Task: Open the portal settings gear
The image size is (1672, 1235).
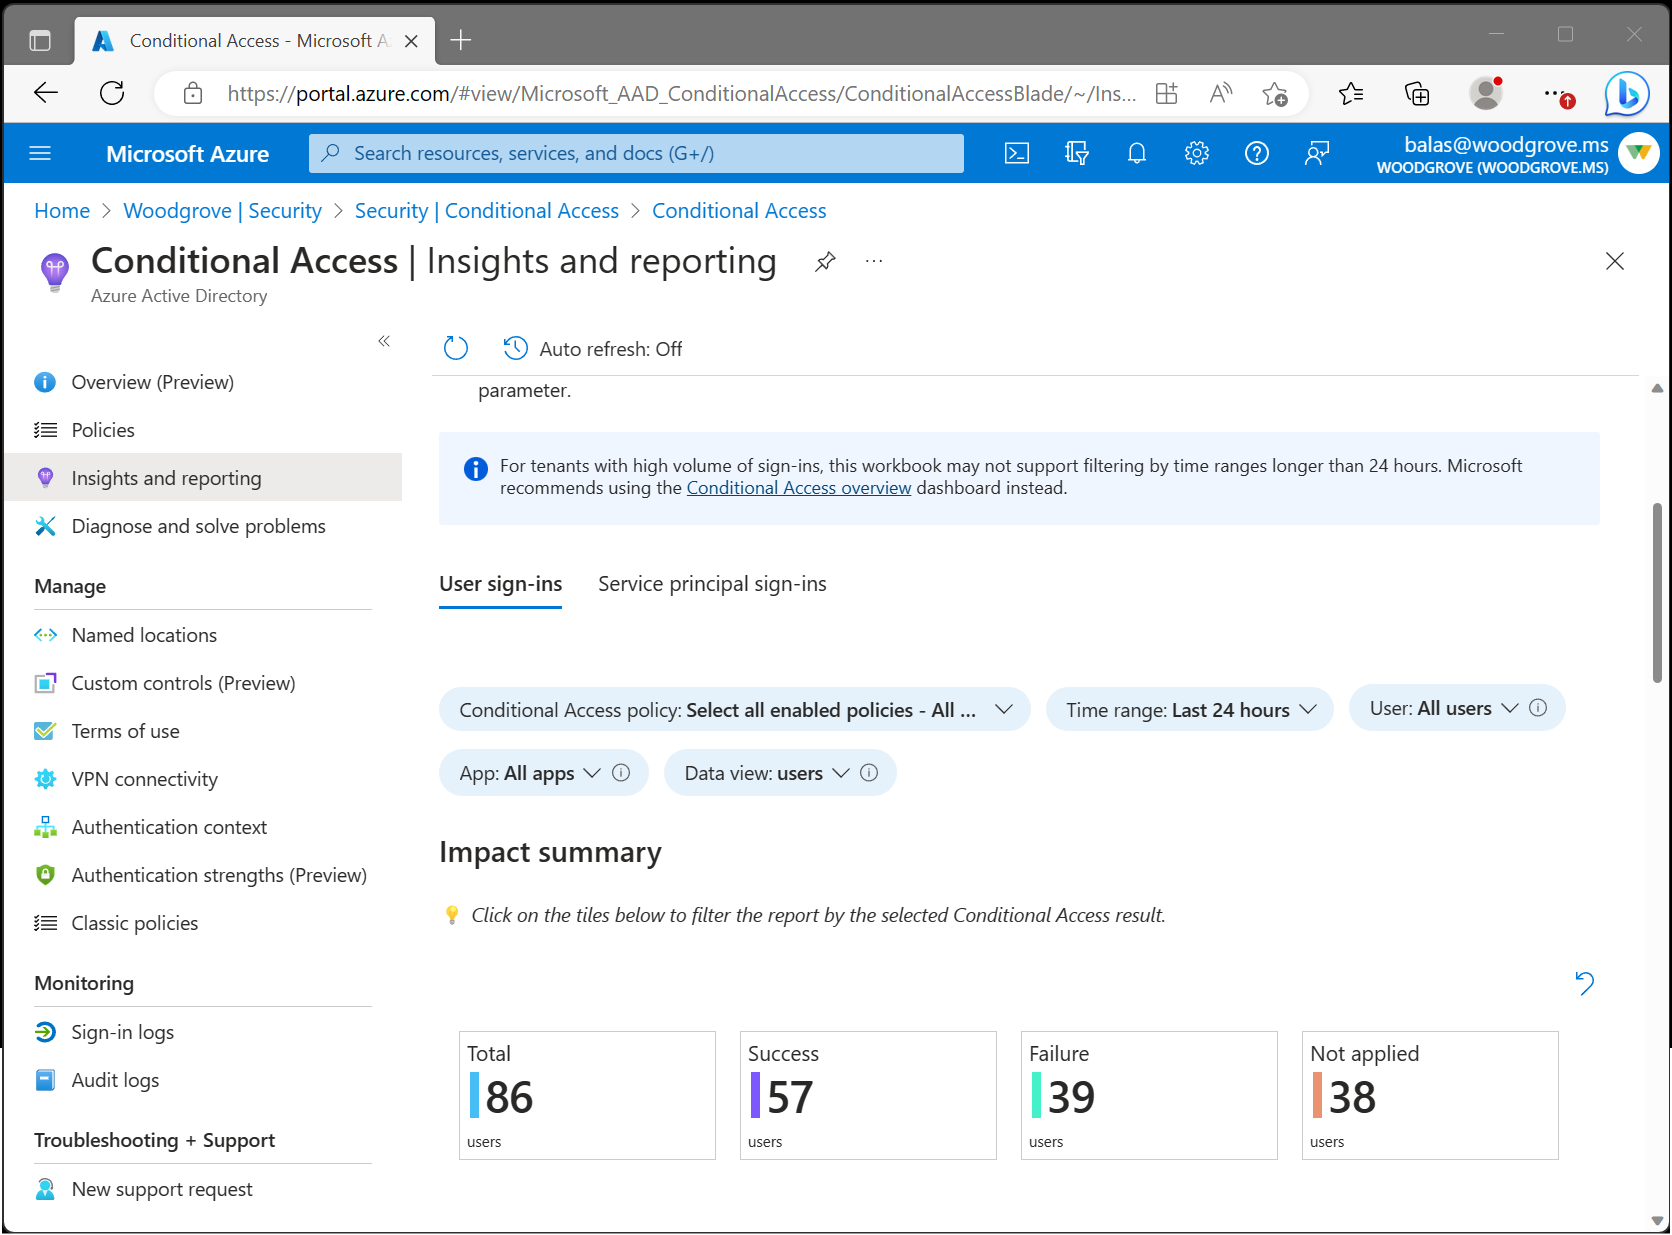Action: click(1196, 153)
